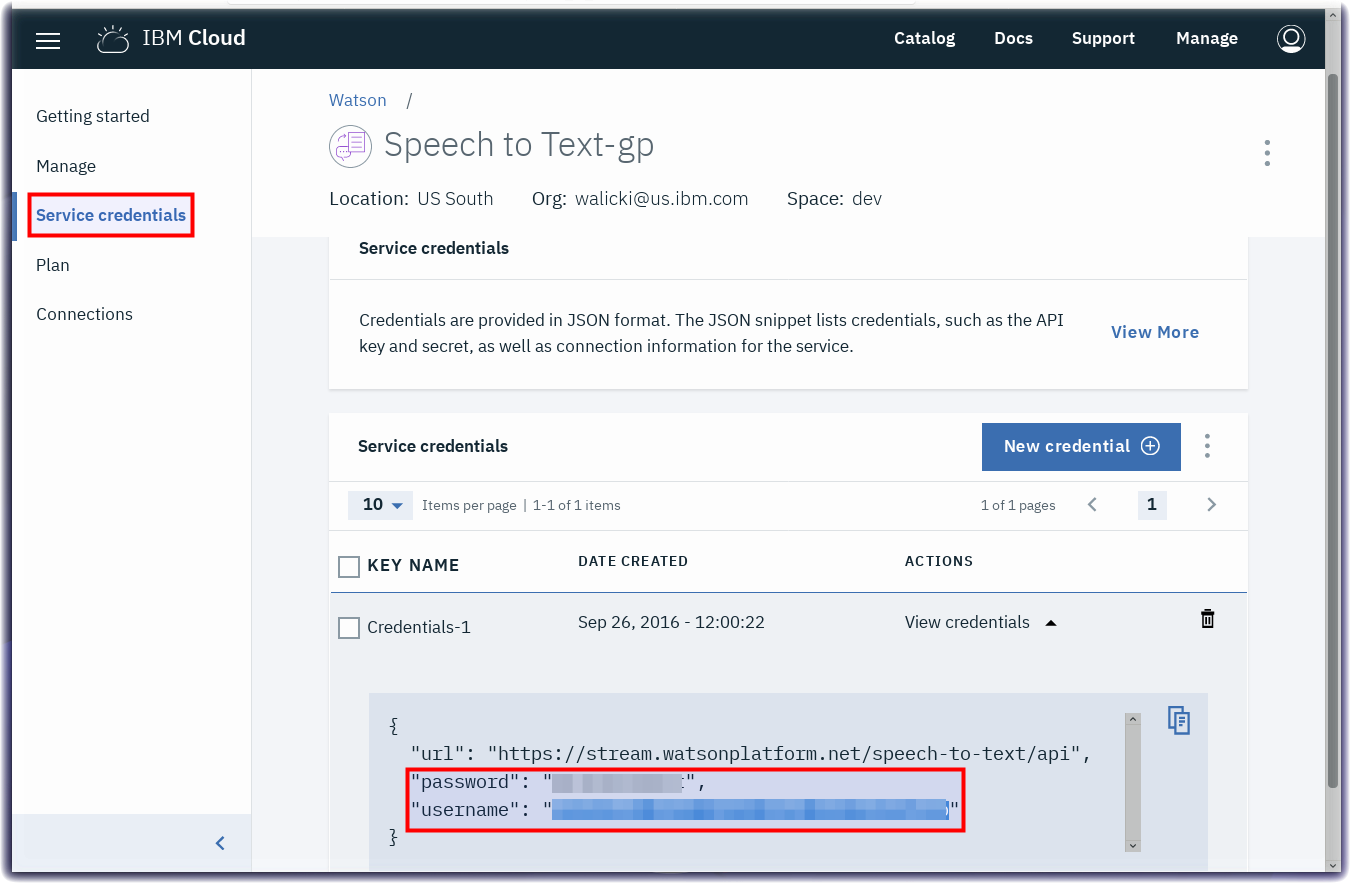Click the browser page vertical scrollbar
The width and height of the screenshot is (1350, 883).
[x=1332, y=430]
